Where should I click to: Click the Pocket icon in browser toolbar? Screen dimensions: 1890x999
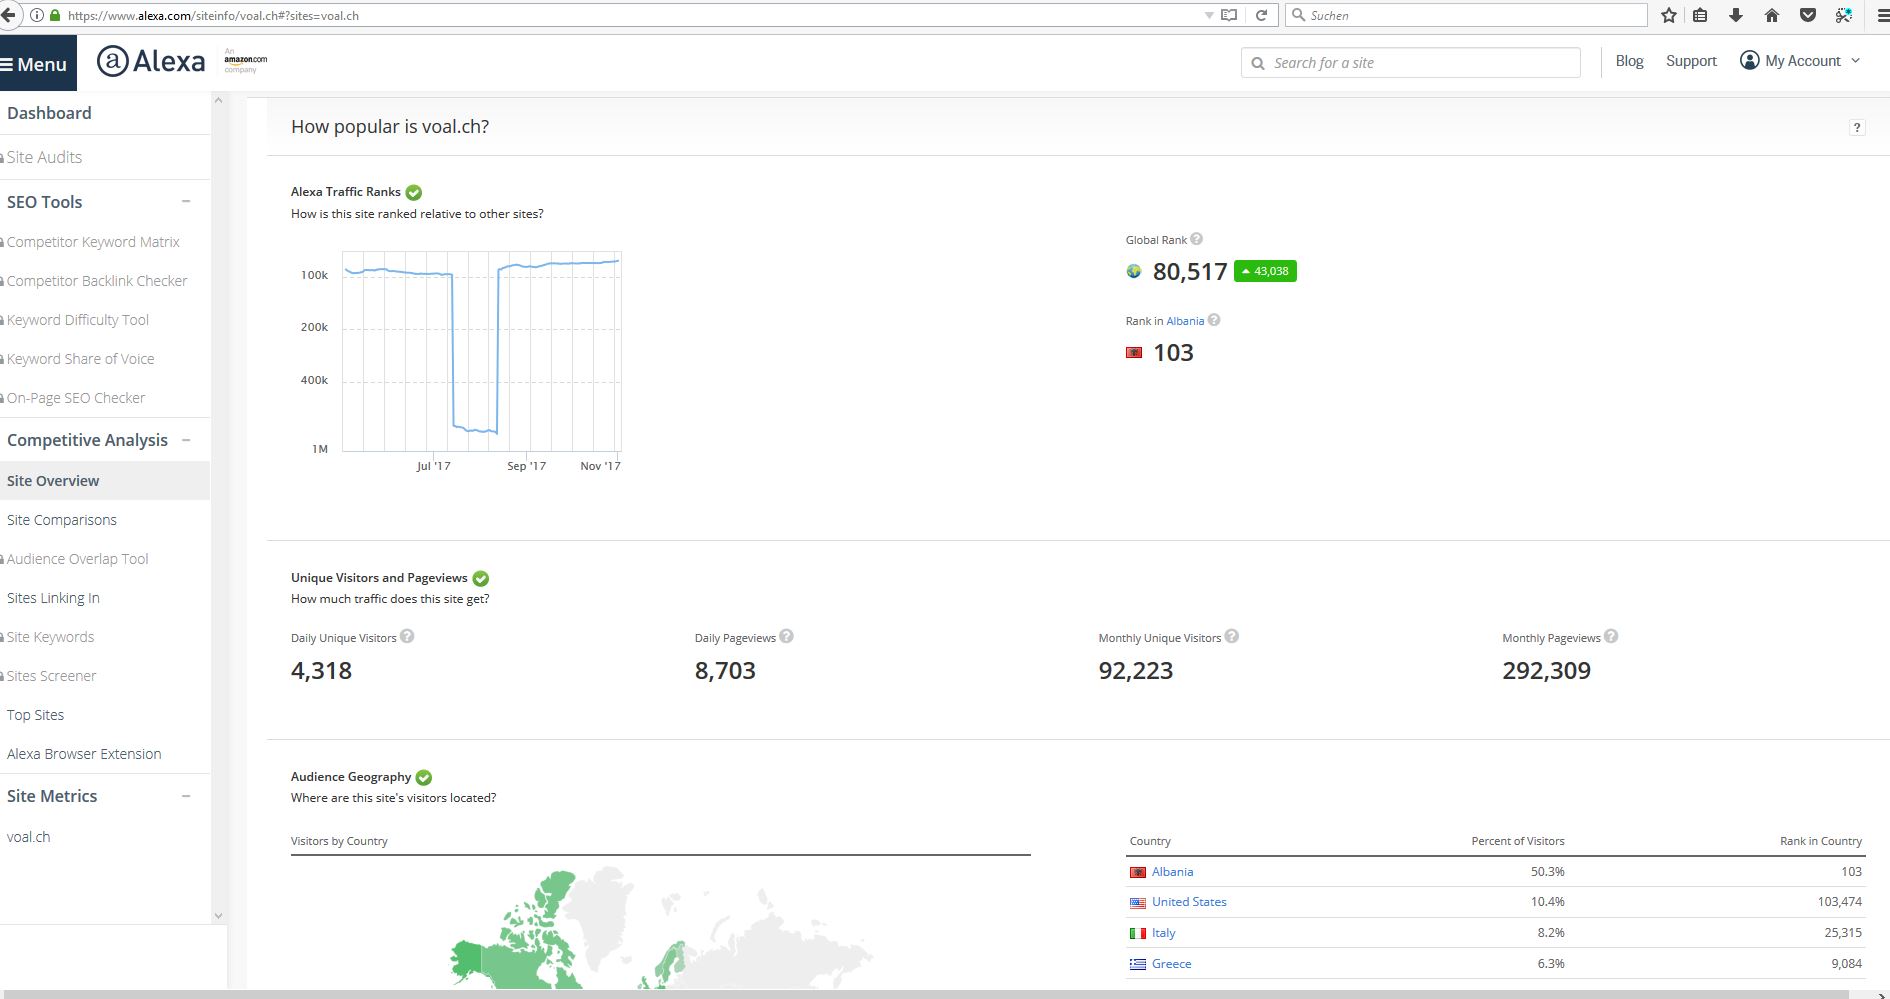coord(1807,15)
